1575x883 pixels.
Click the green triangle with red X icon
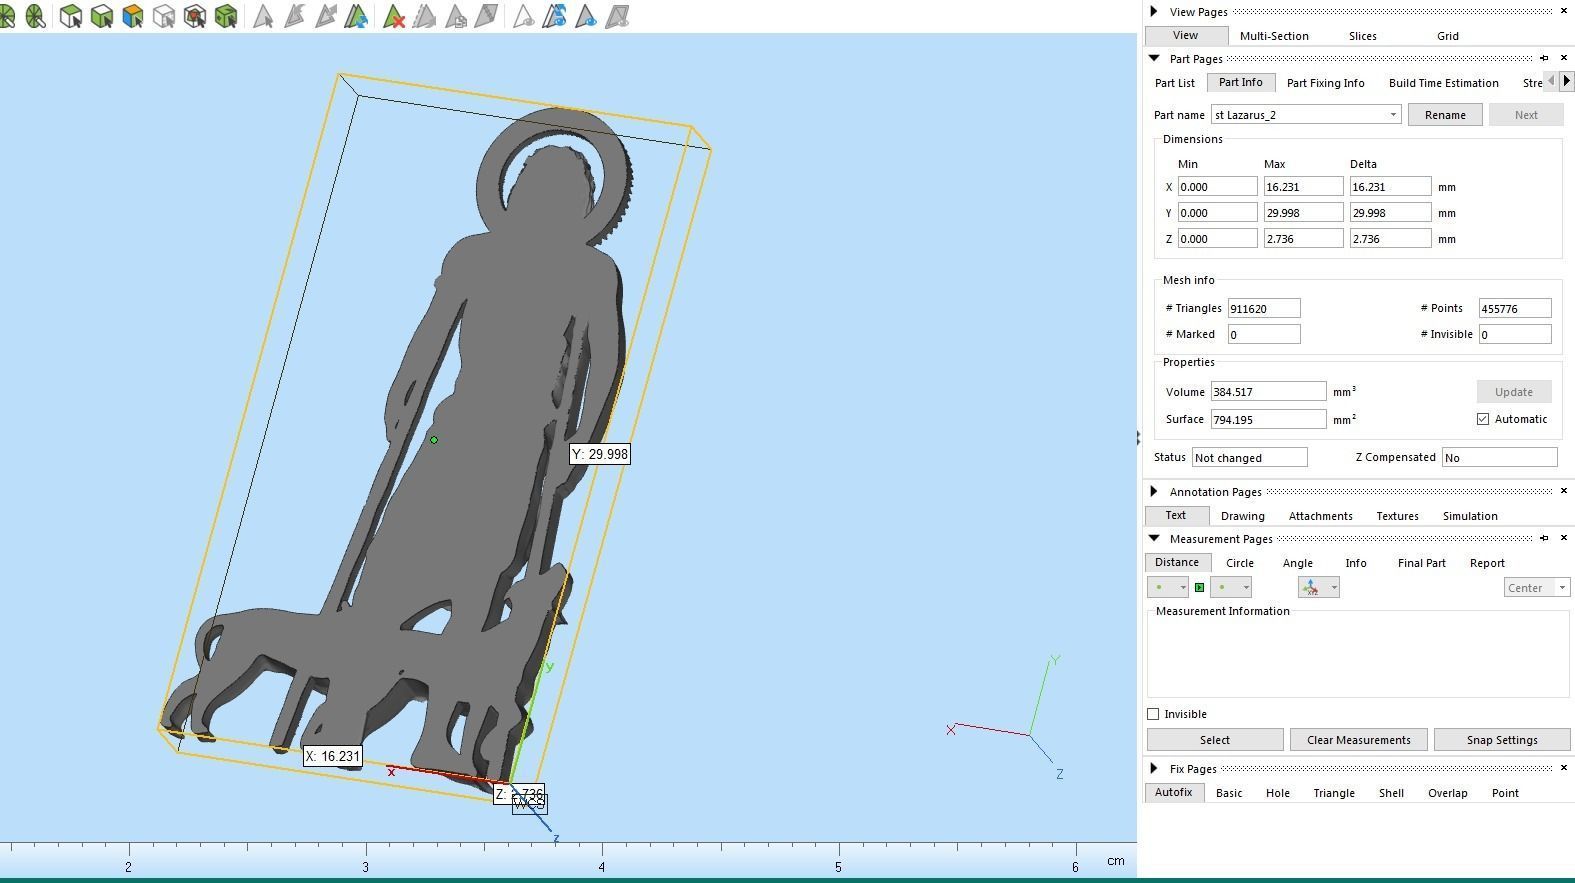pos(393,16)
